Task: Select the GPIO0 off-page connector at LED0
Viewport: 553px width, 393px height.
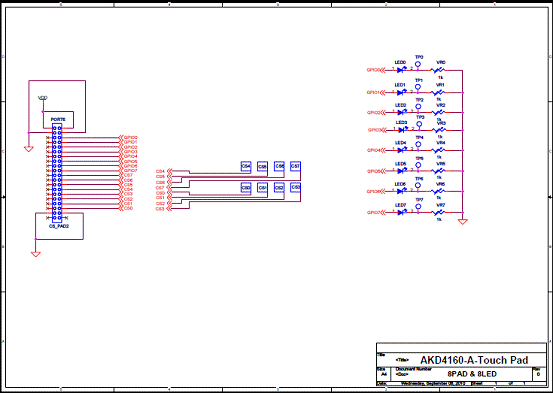Action: (376, 70)
